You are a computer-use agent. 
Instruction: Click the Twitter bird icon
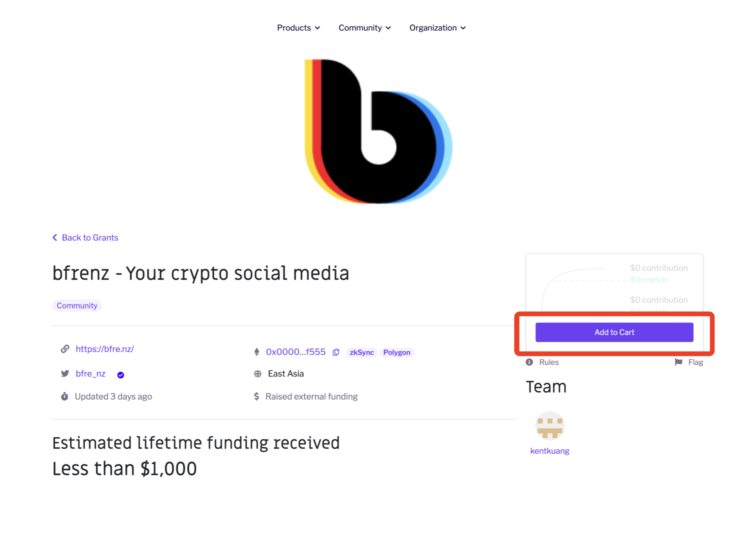point(65,374)
